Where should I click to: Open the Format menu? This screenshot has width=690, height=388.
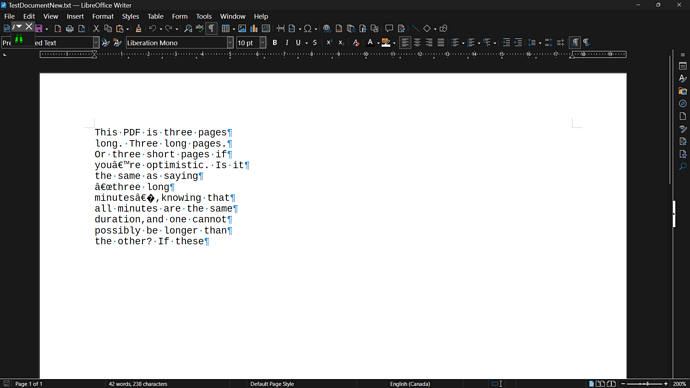[x=103, y=16]
